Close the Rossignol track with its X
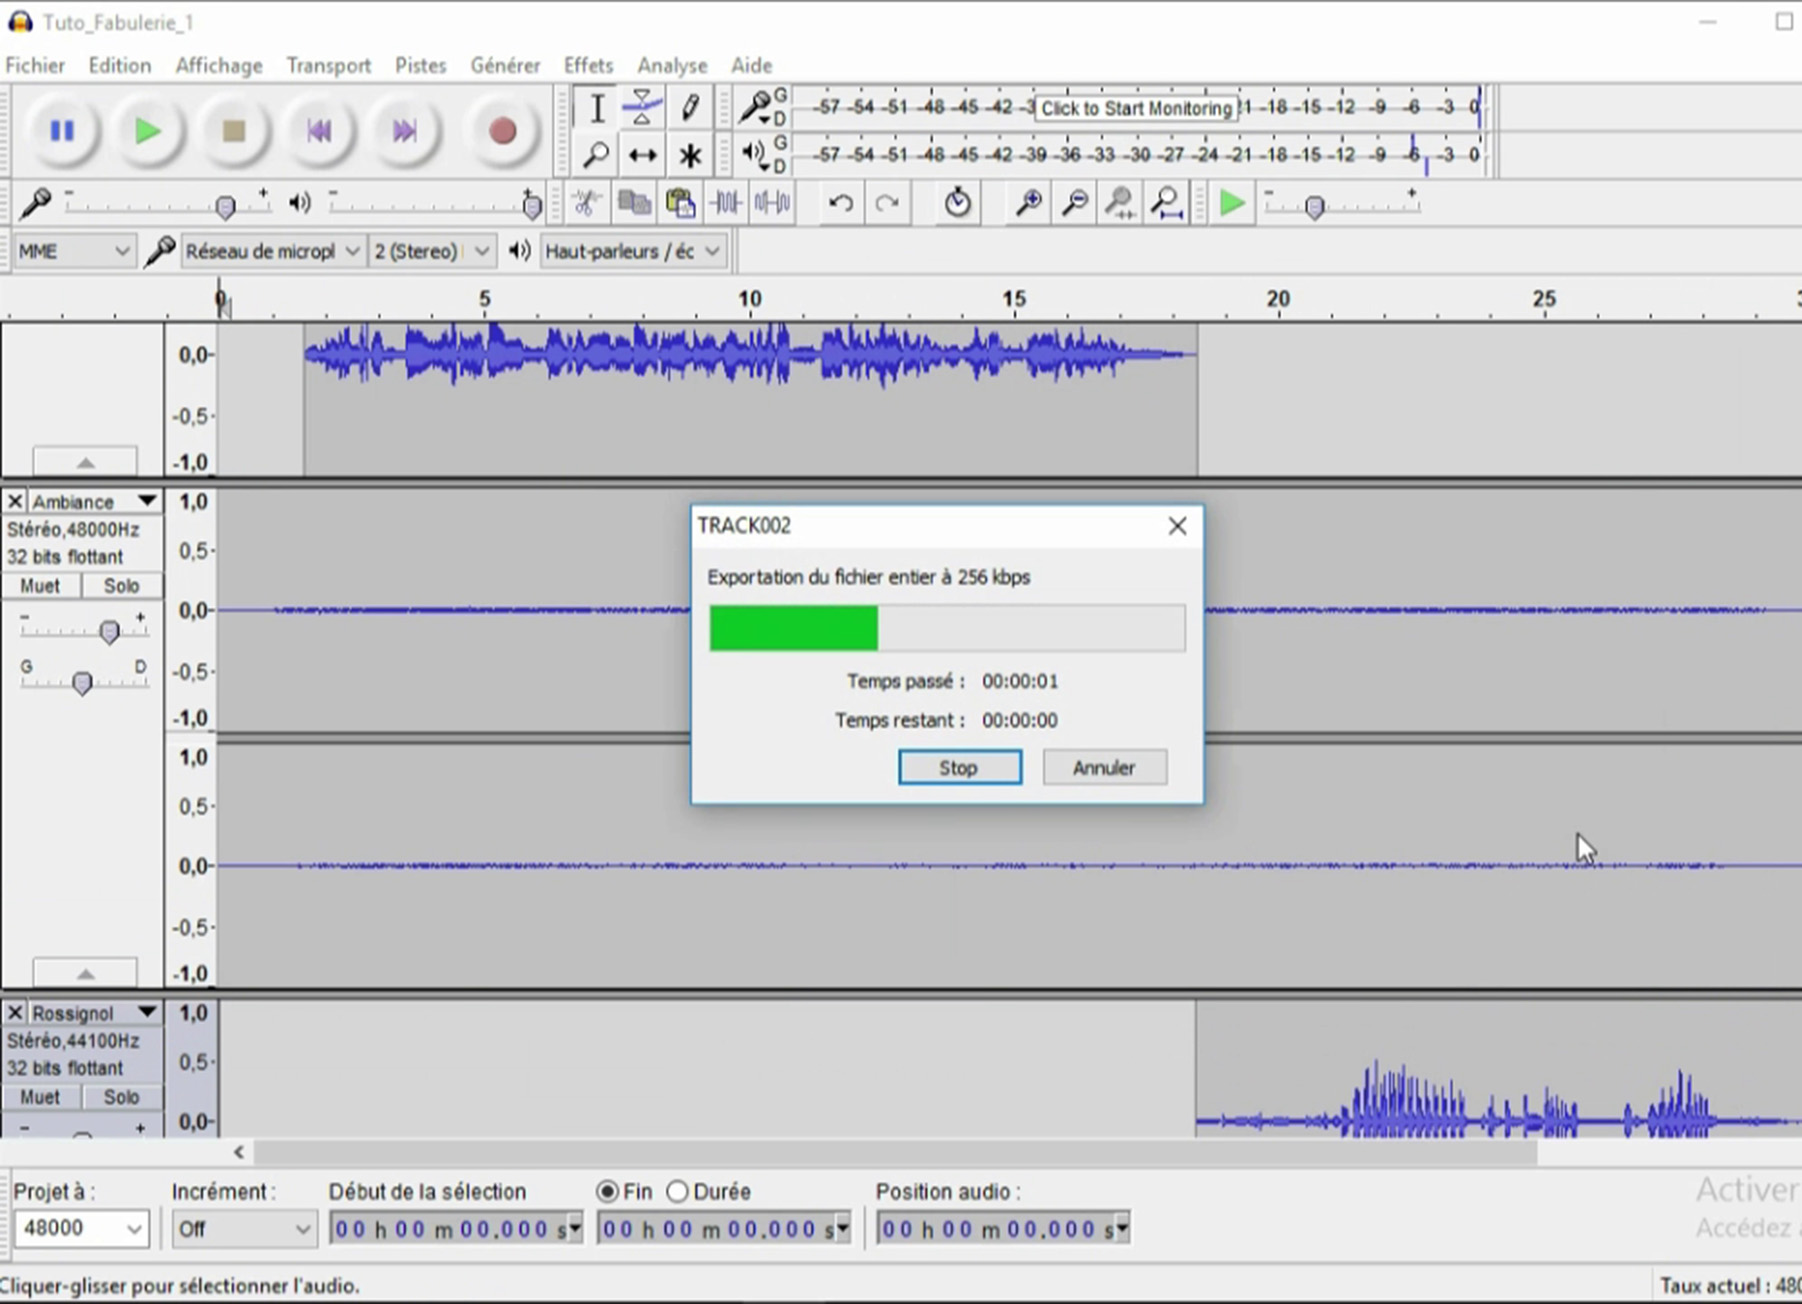The width and height of the screenshot is (1802, 1304). [14, 1012]
